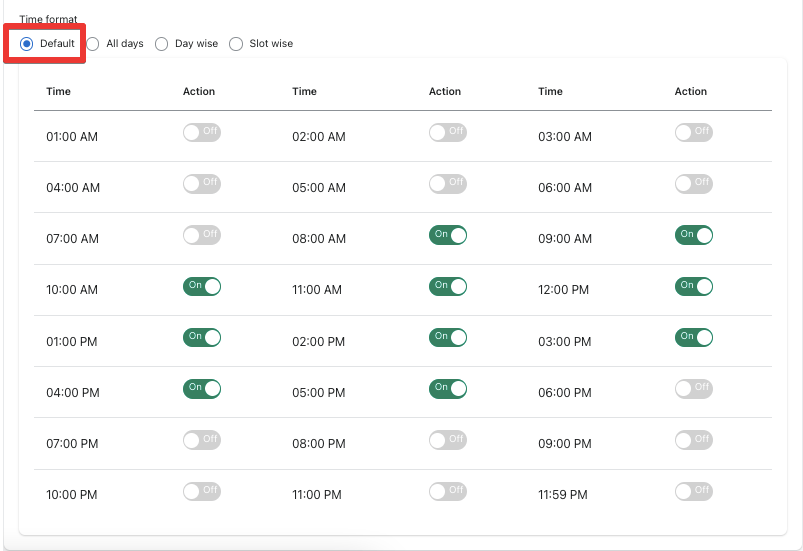Screen dimensions: 803x551
Task: Select the Default time format radio button
Action: click(x=27, y=44)
